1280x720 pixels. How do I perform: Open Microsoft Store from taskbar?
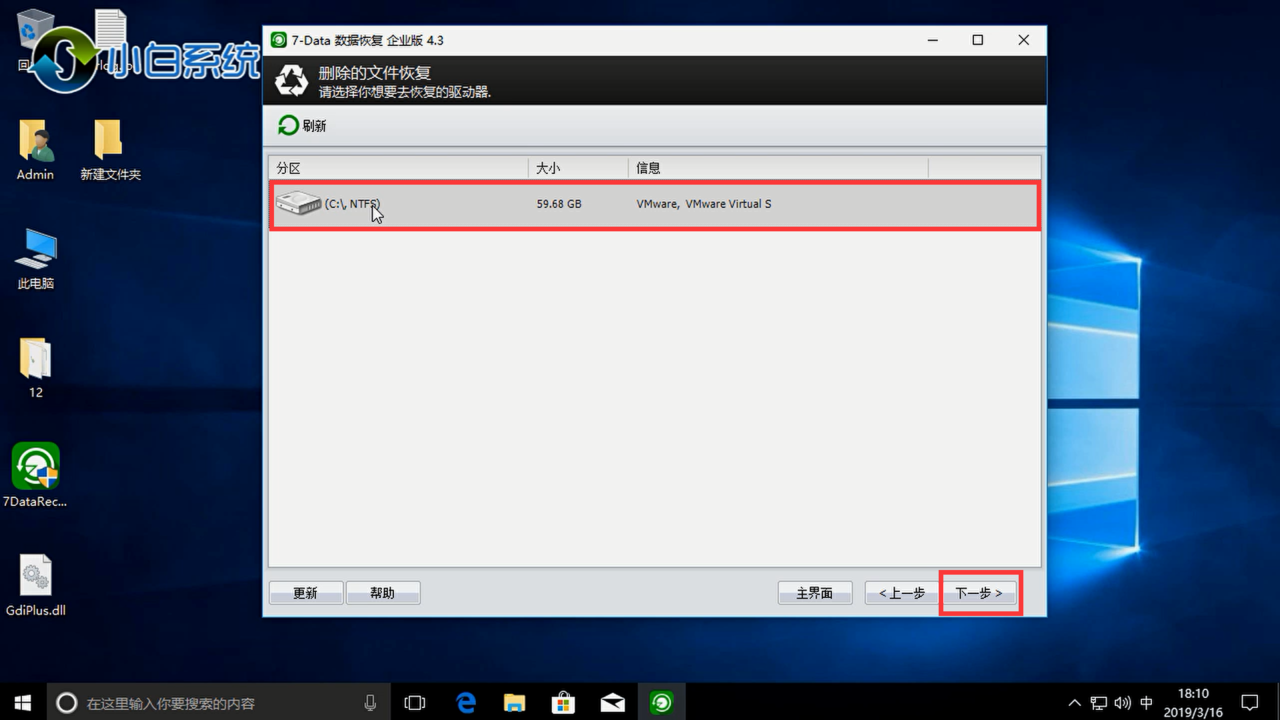[x=563, y=703]
